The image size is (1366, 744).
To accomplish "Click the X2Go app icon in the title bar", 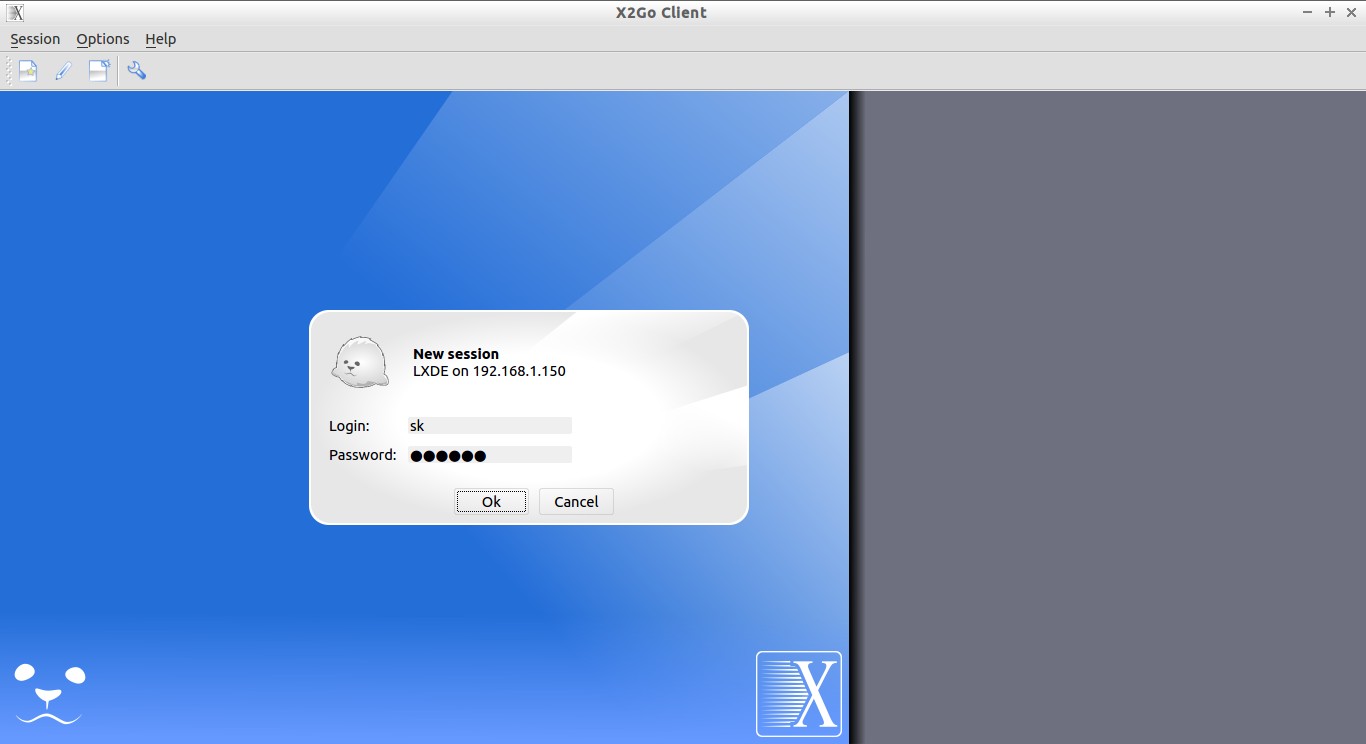I will coord(15,12).
